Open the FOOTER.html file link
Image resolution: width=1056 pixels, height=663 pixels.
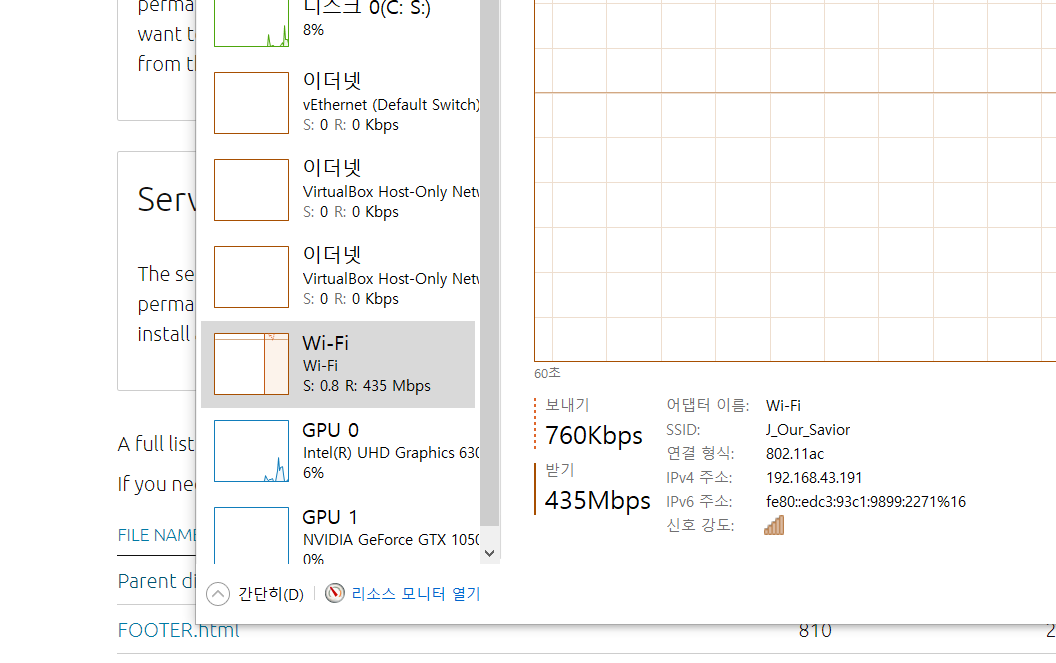178,631
